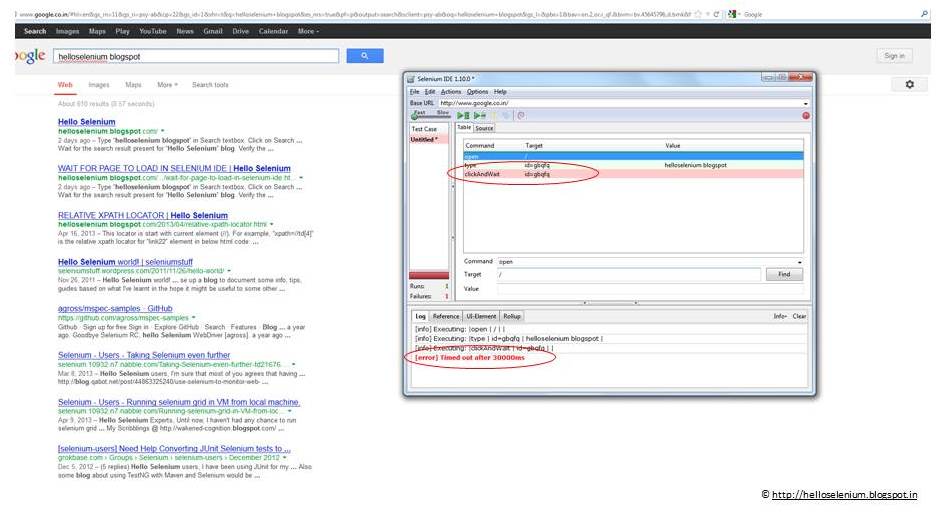Adjust the Fast-Slow speed slider
936x514 pixels.
coord(415,116)
